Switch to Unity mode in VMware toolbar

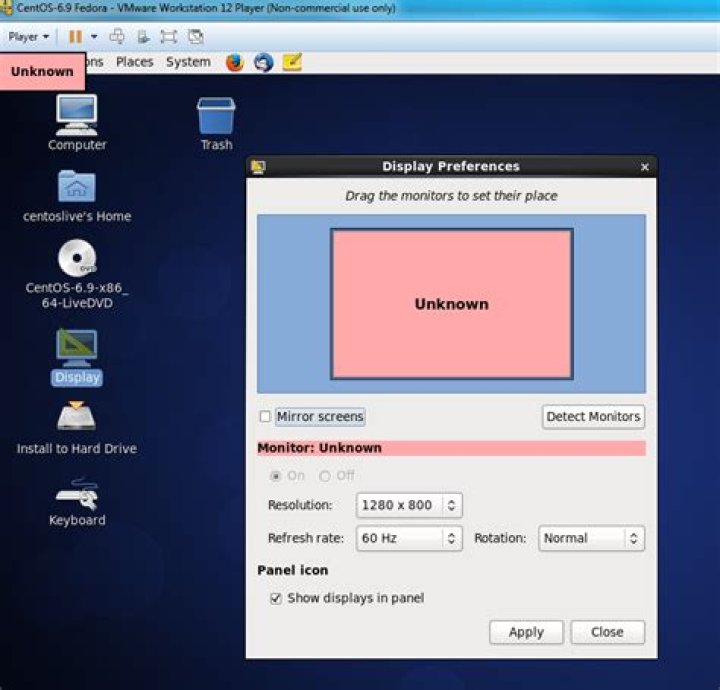tap(196, 37)
